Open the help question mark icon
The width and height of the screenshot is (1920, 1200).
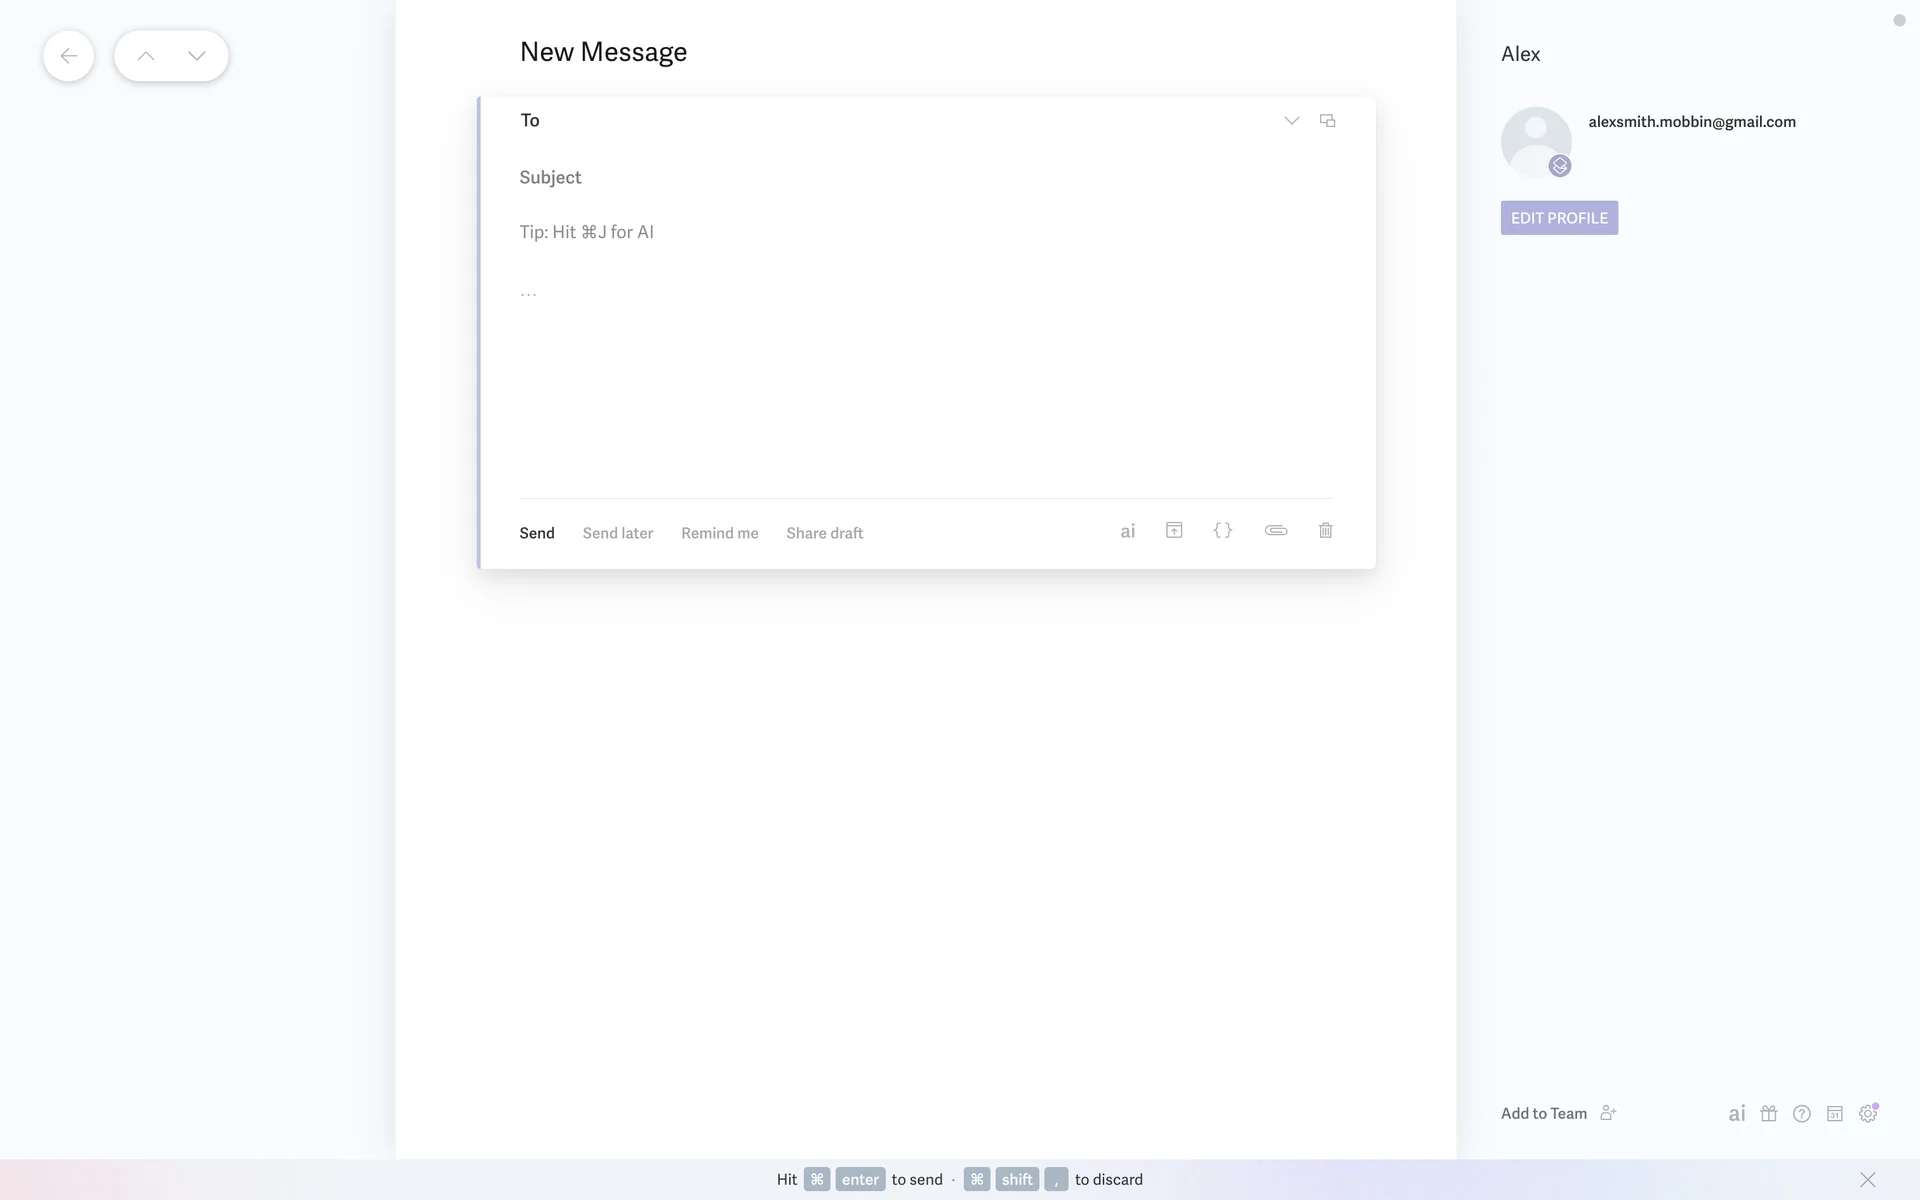click(1801, 1114)
